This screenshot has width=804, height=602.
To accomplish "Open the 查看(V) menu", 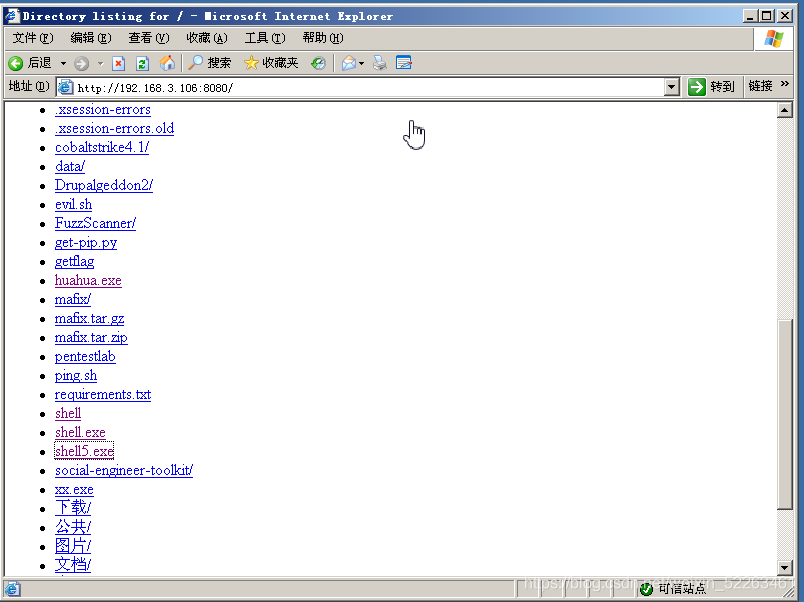I will pos(149,38).
